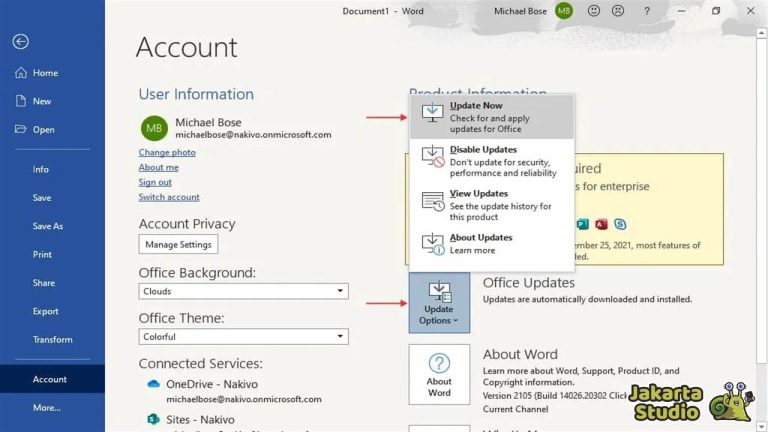Click the About Word question mark icon
Screen dimensions: 768x432
pos(439,363)
